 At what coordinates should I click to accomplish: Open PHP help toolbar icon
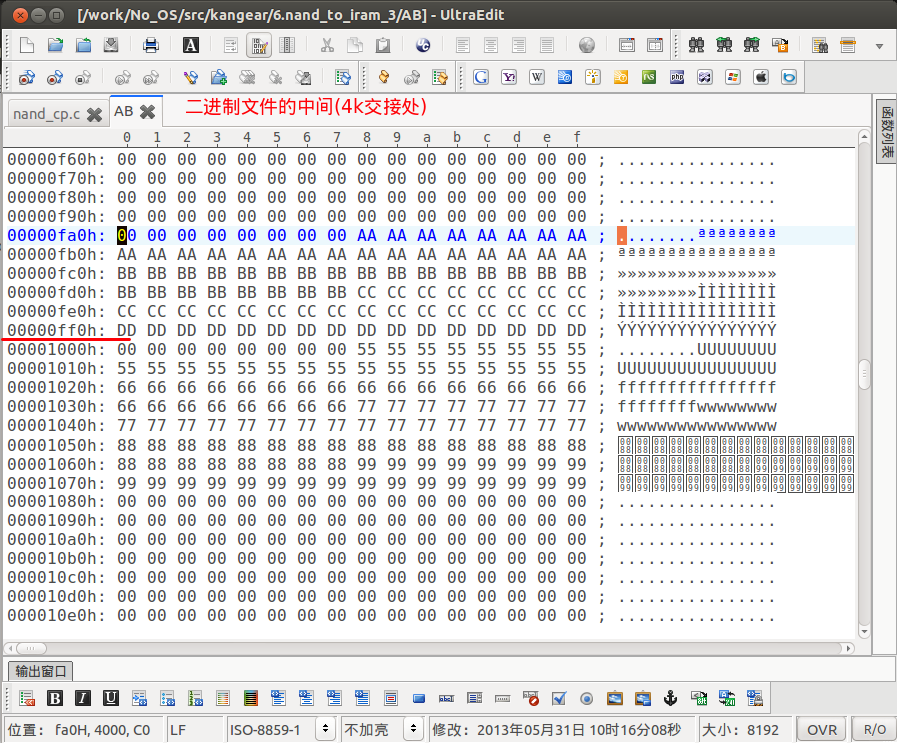tap(677, 77)
